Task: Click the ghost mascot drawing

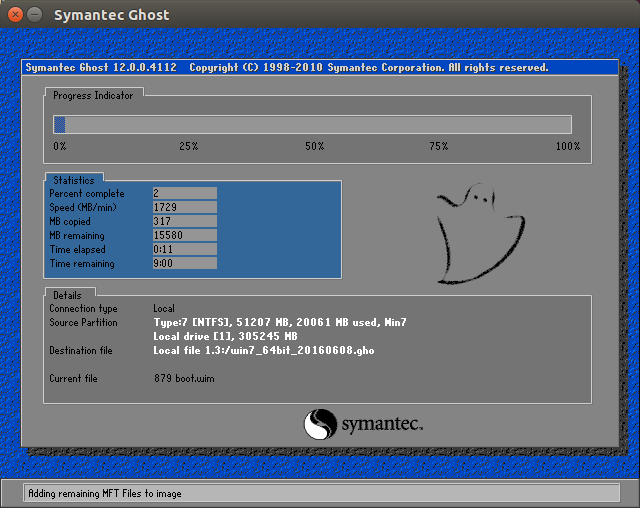Action: pyautogui.click(x=480, y=234)
